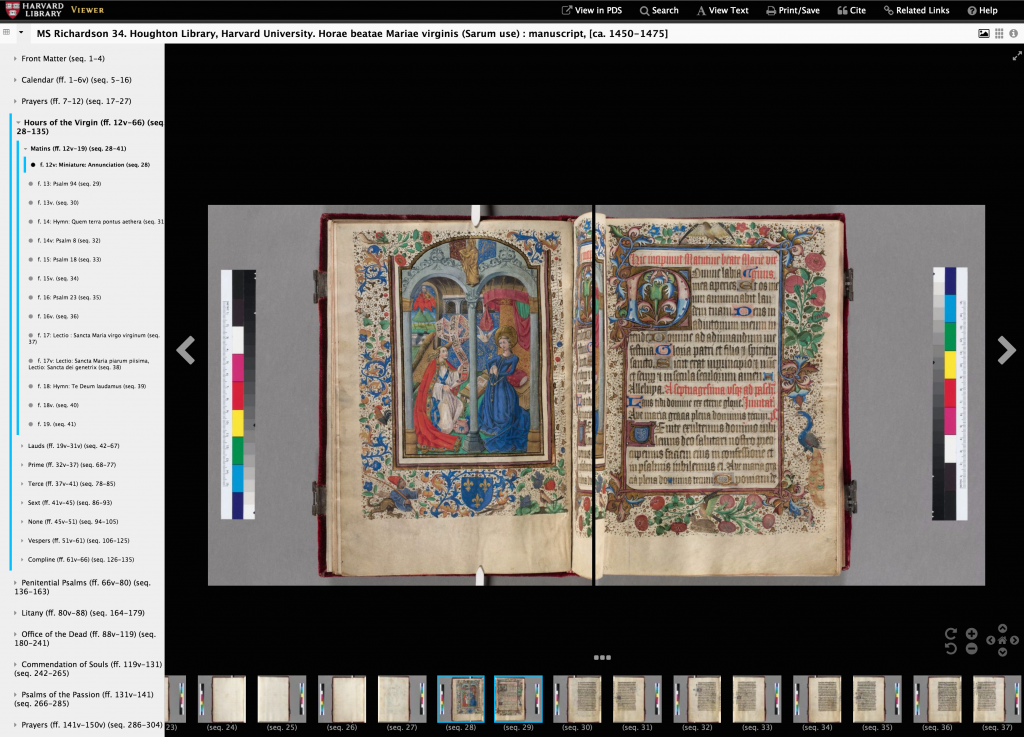1024x737 pixels.
Task: Select f. 18 Hymn: Te Deum laudamus entry
Action: [x=91, y=386]
